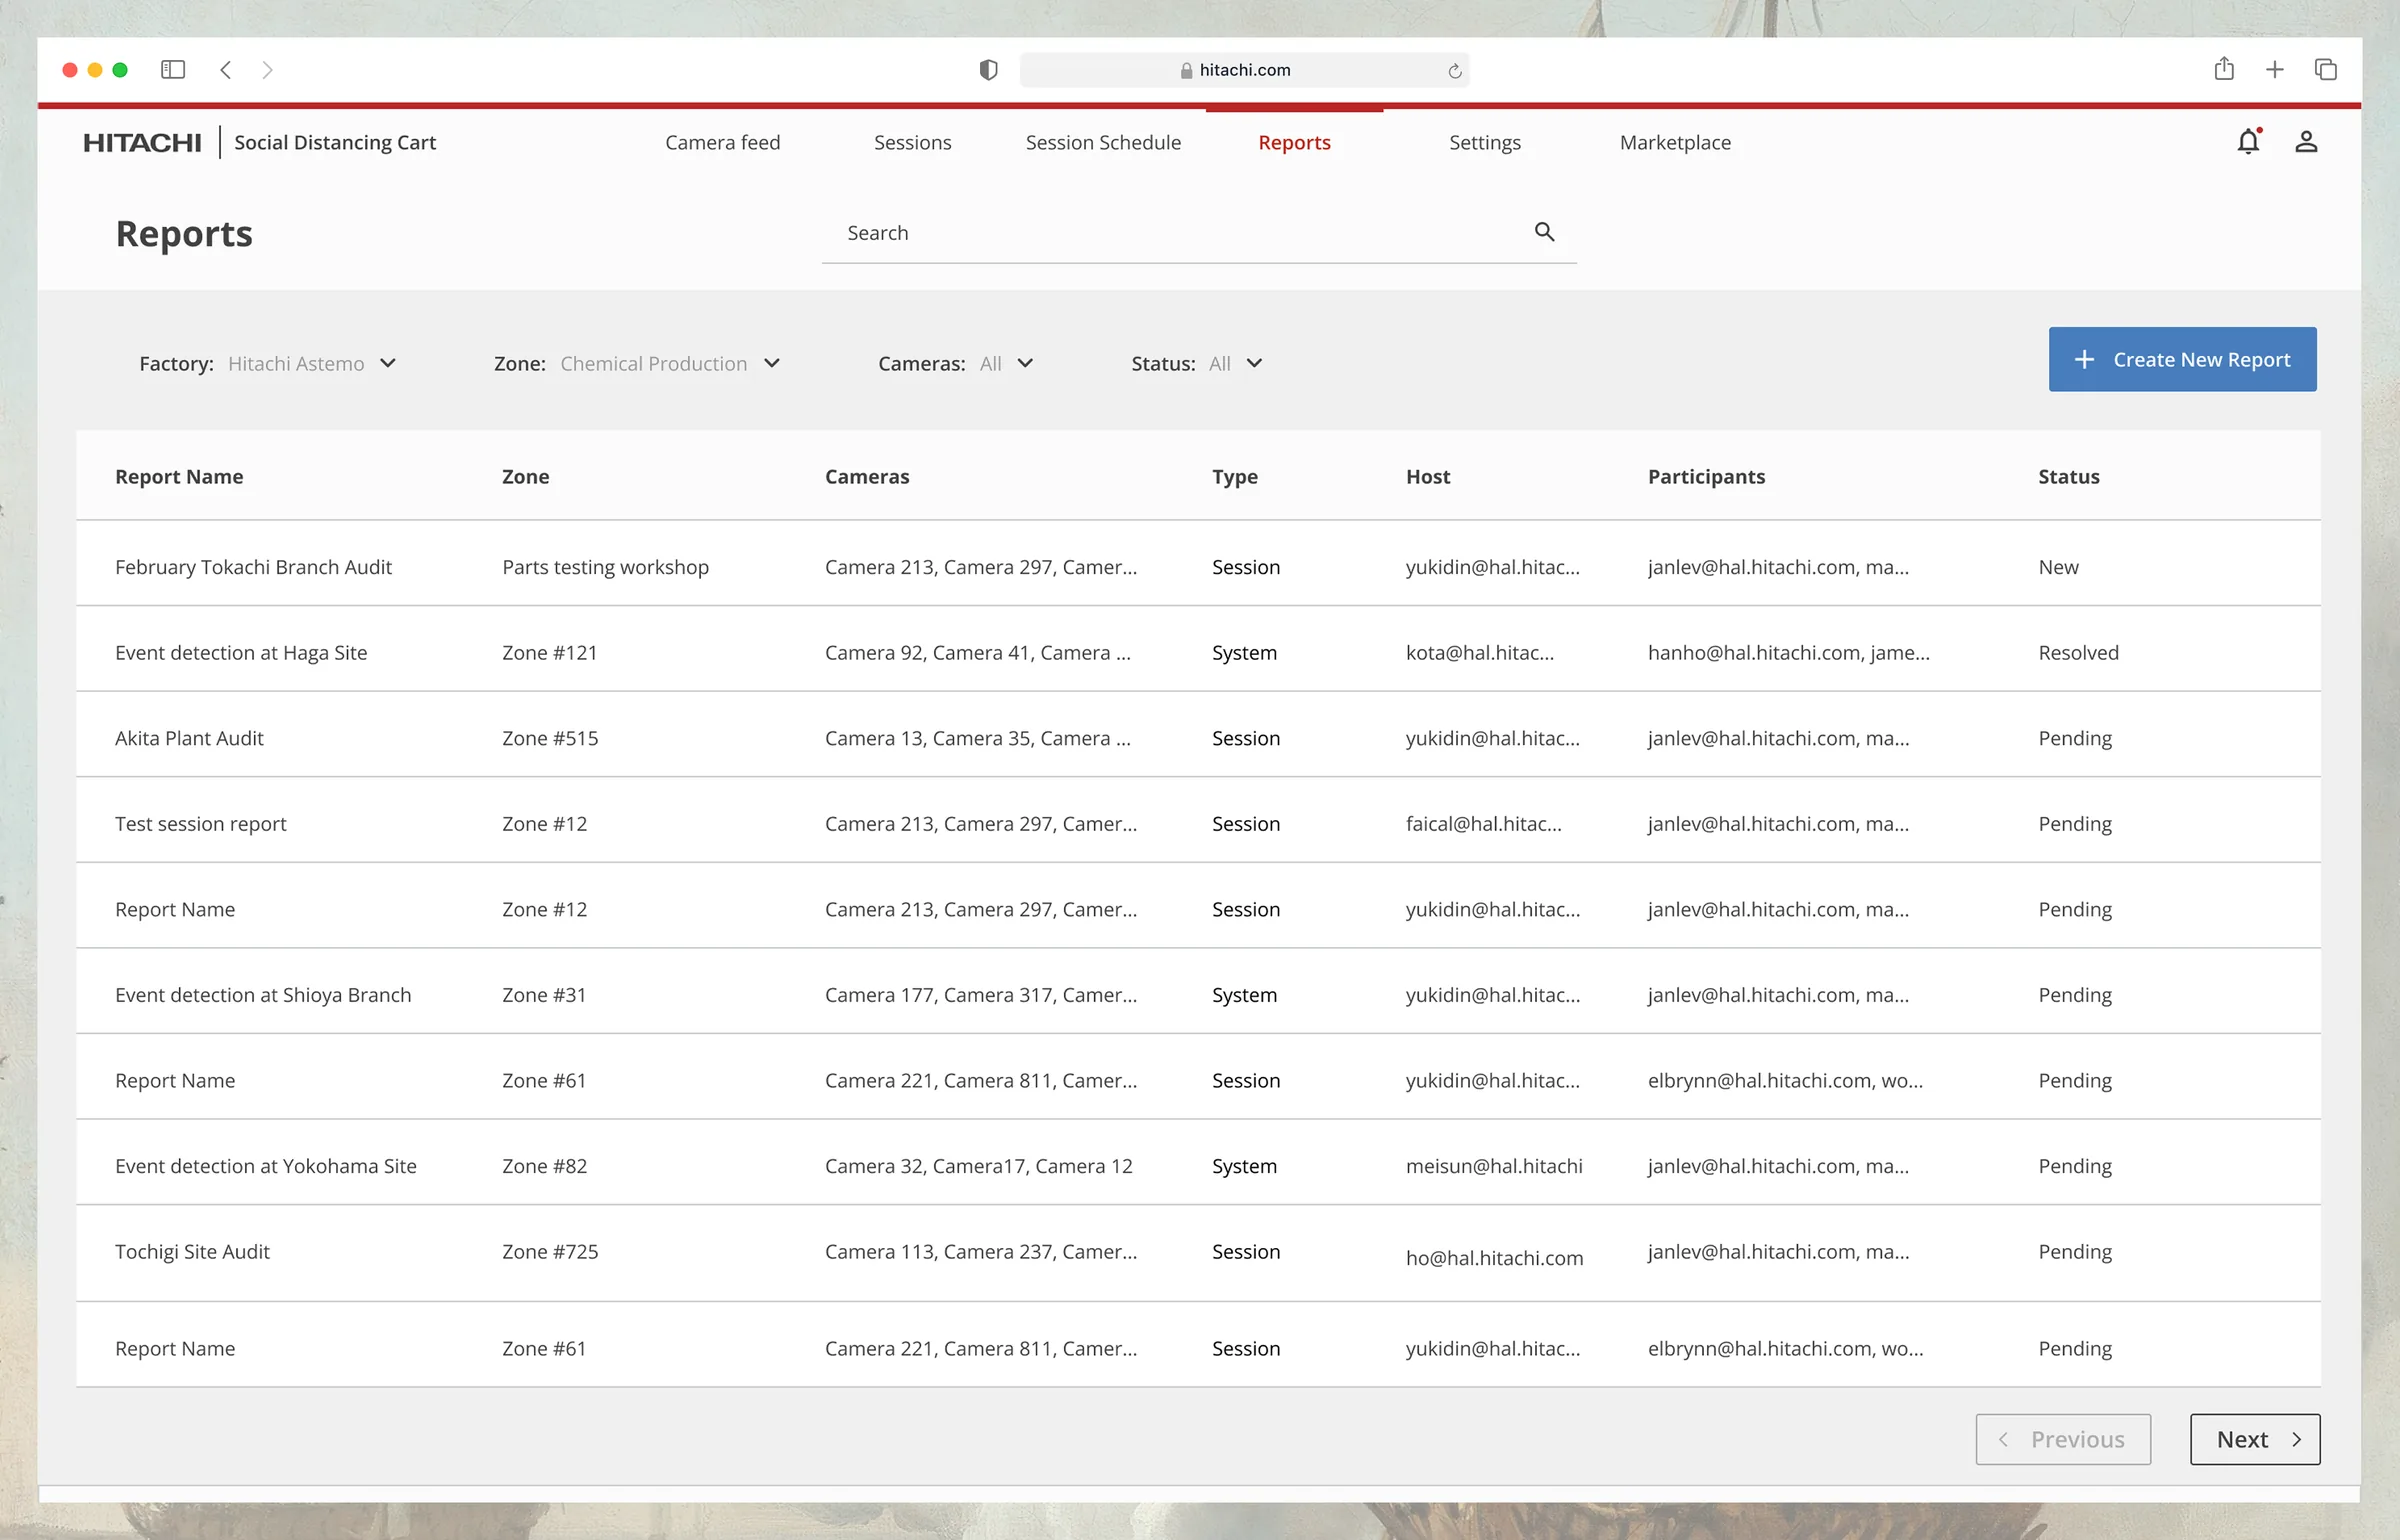Select the Reports tab
The width and height of the screenshot is (2400, 1540).
[x=1294, y=143]
